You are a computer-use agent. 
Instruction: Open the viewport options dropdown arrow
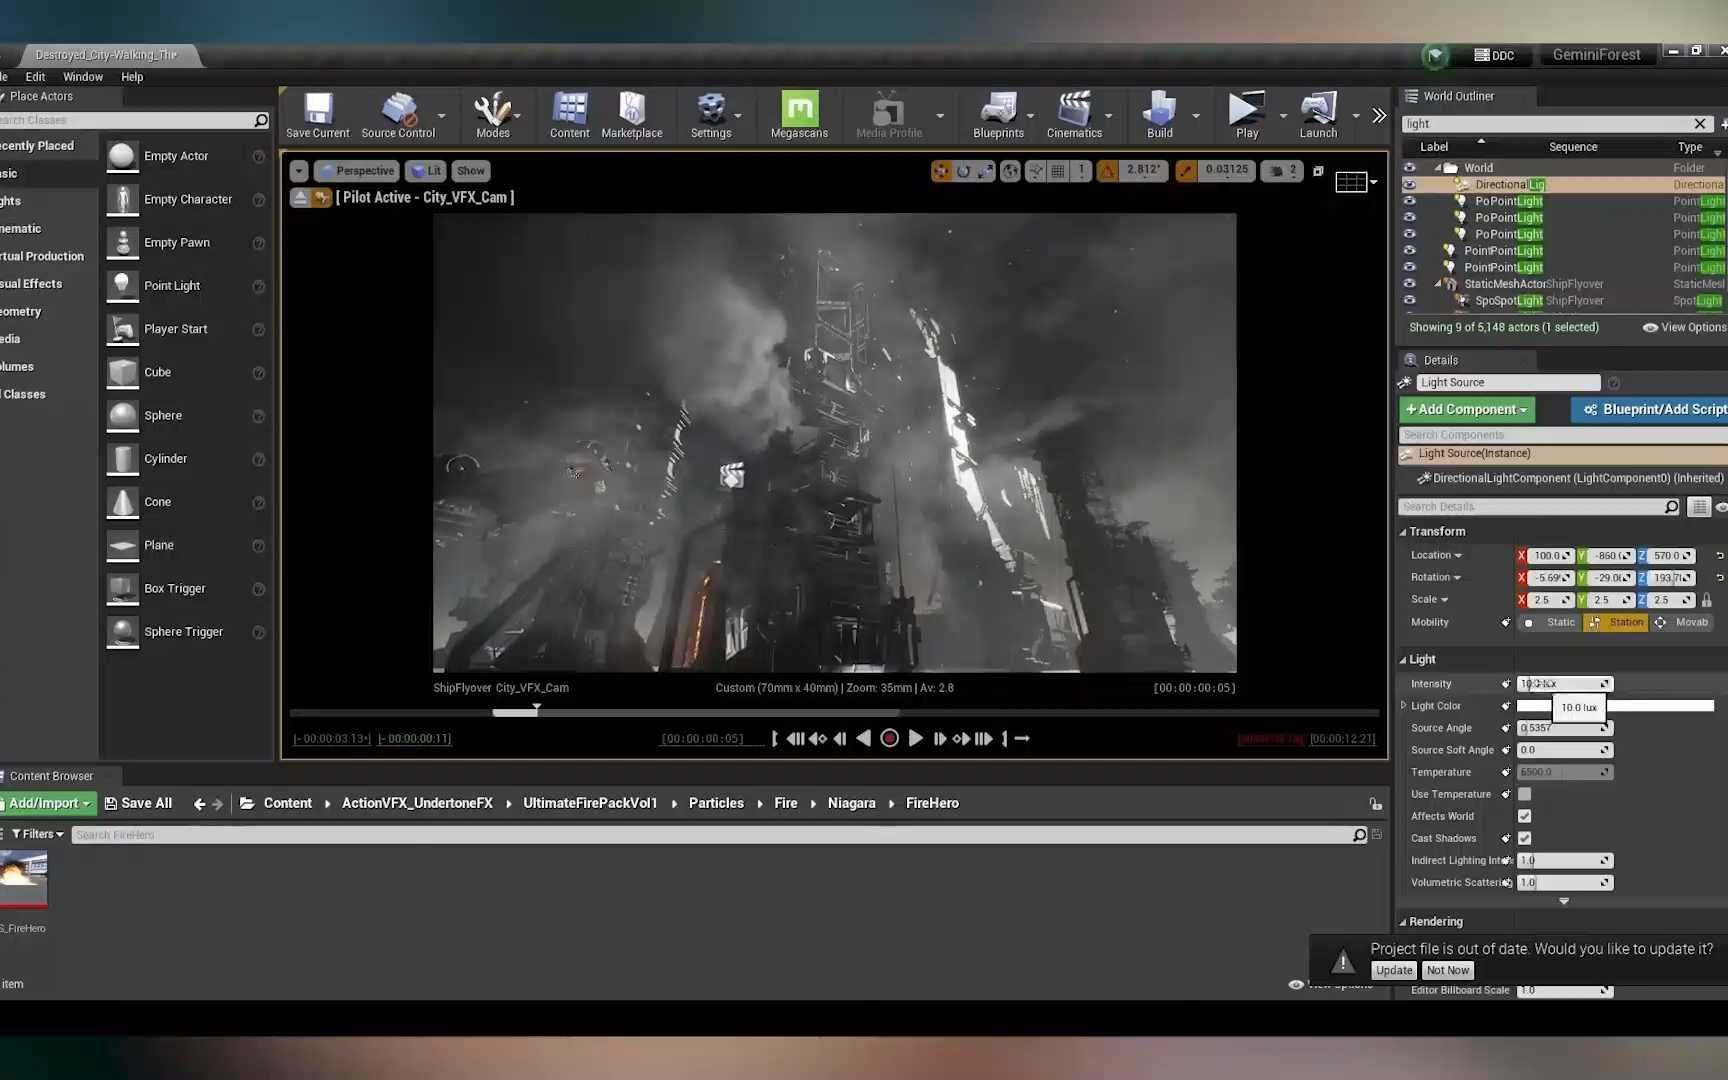click(299, 171)
